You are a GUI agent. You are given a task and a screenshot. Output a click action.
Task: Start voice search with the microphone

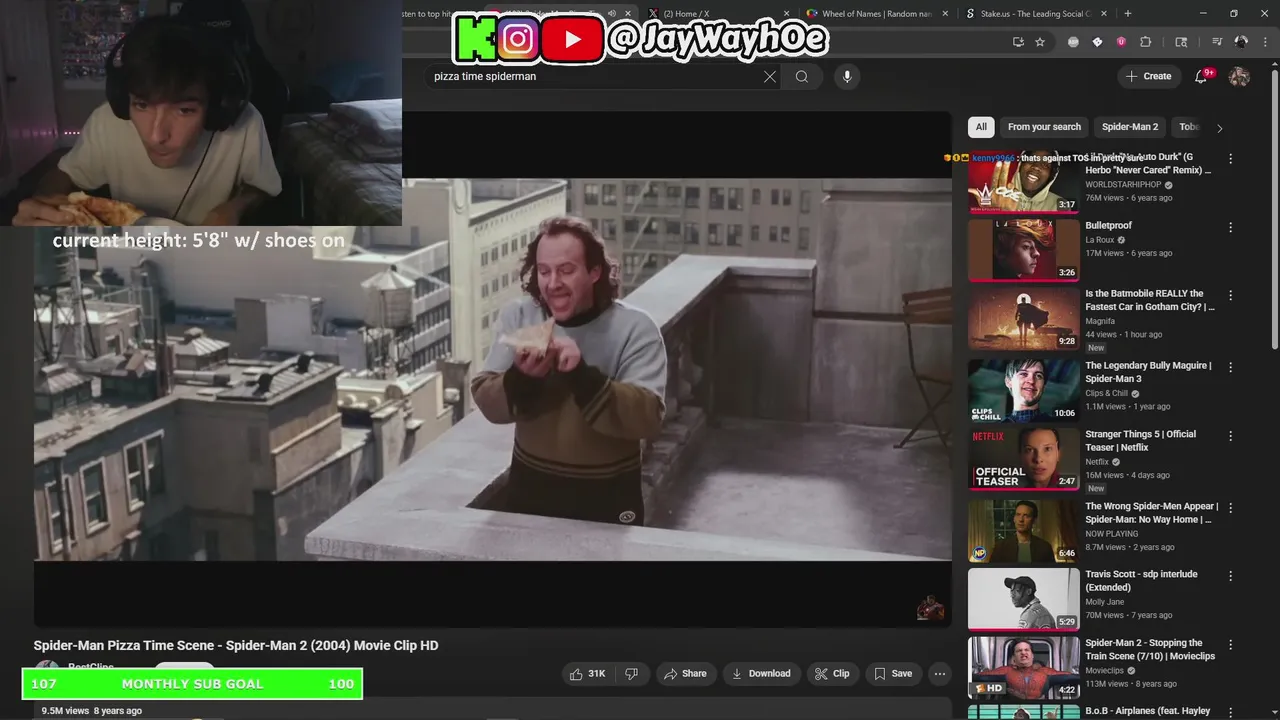coord(847,77)
